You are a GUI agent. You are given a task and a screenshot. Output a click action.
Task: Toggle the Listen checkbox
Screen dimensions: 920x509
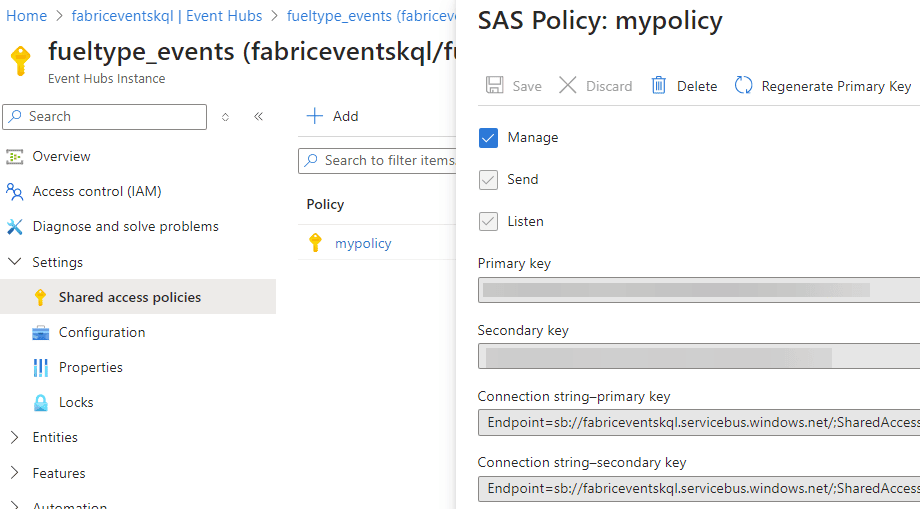488,222
